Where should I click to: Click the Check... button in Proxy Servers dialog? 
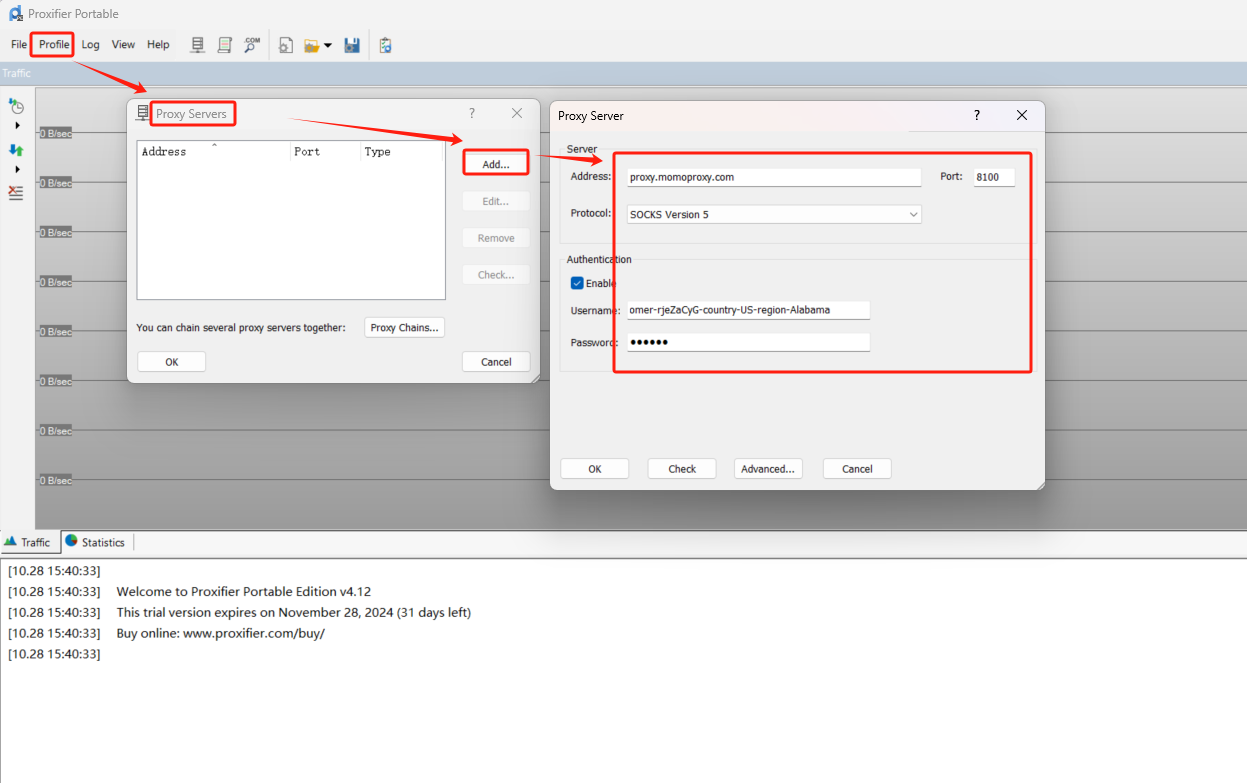pos(496,275)
